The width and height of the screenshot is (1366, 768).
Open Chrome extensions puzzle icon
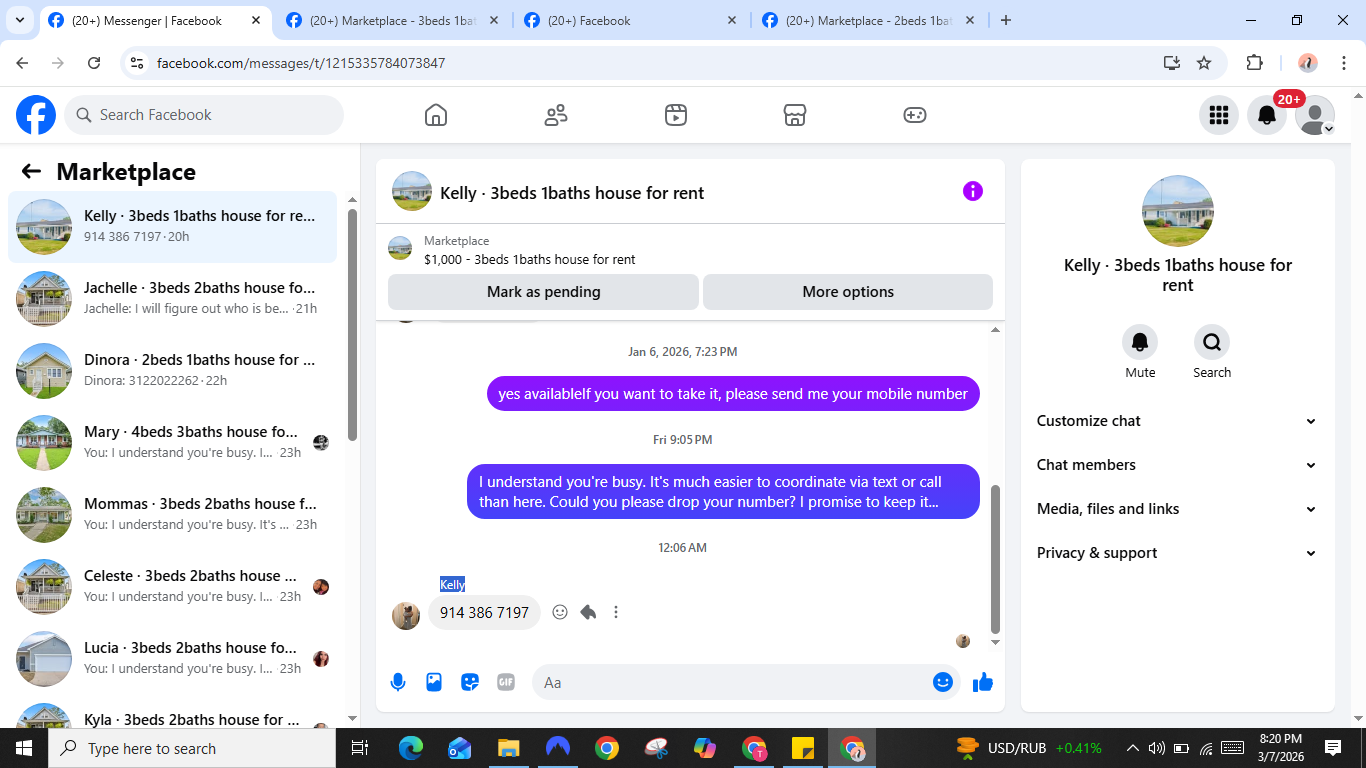[1254, 63]
